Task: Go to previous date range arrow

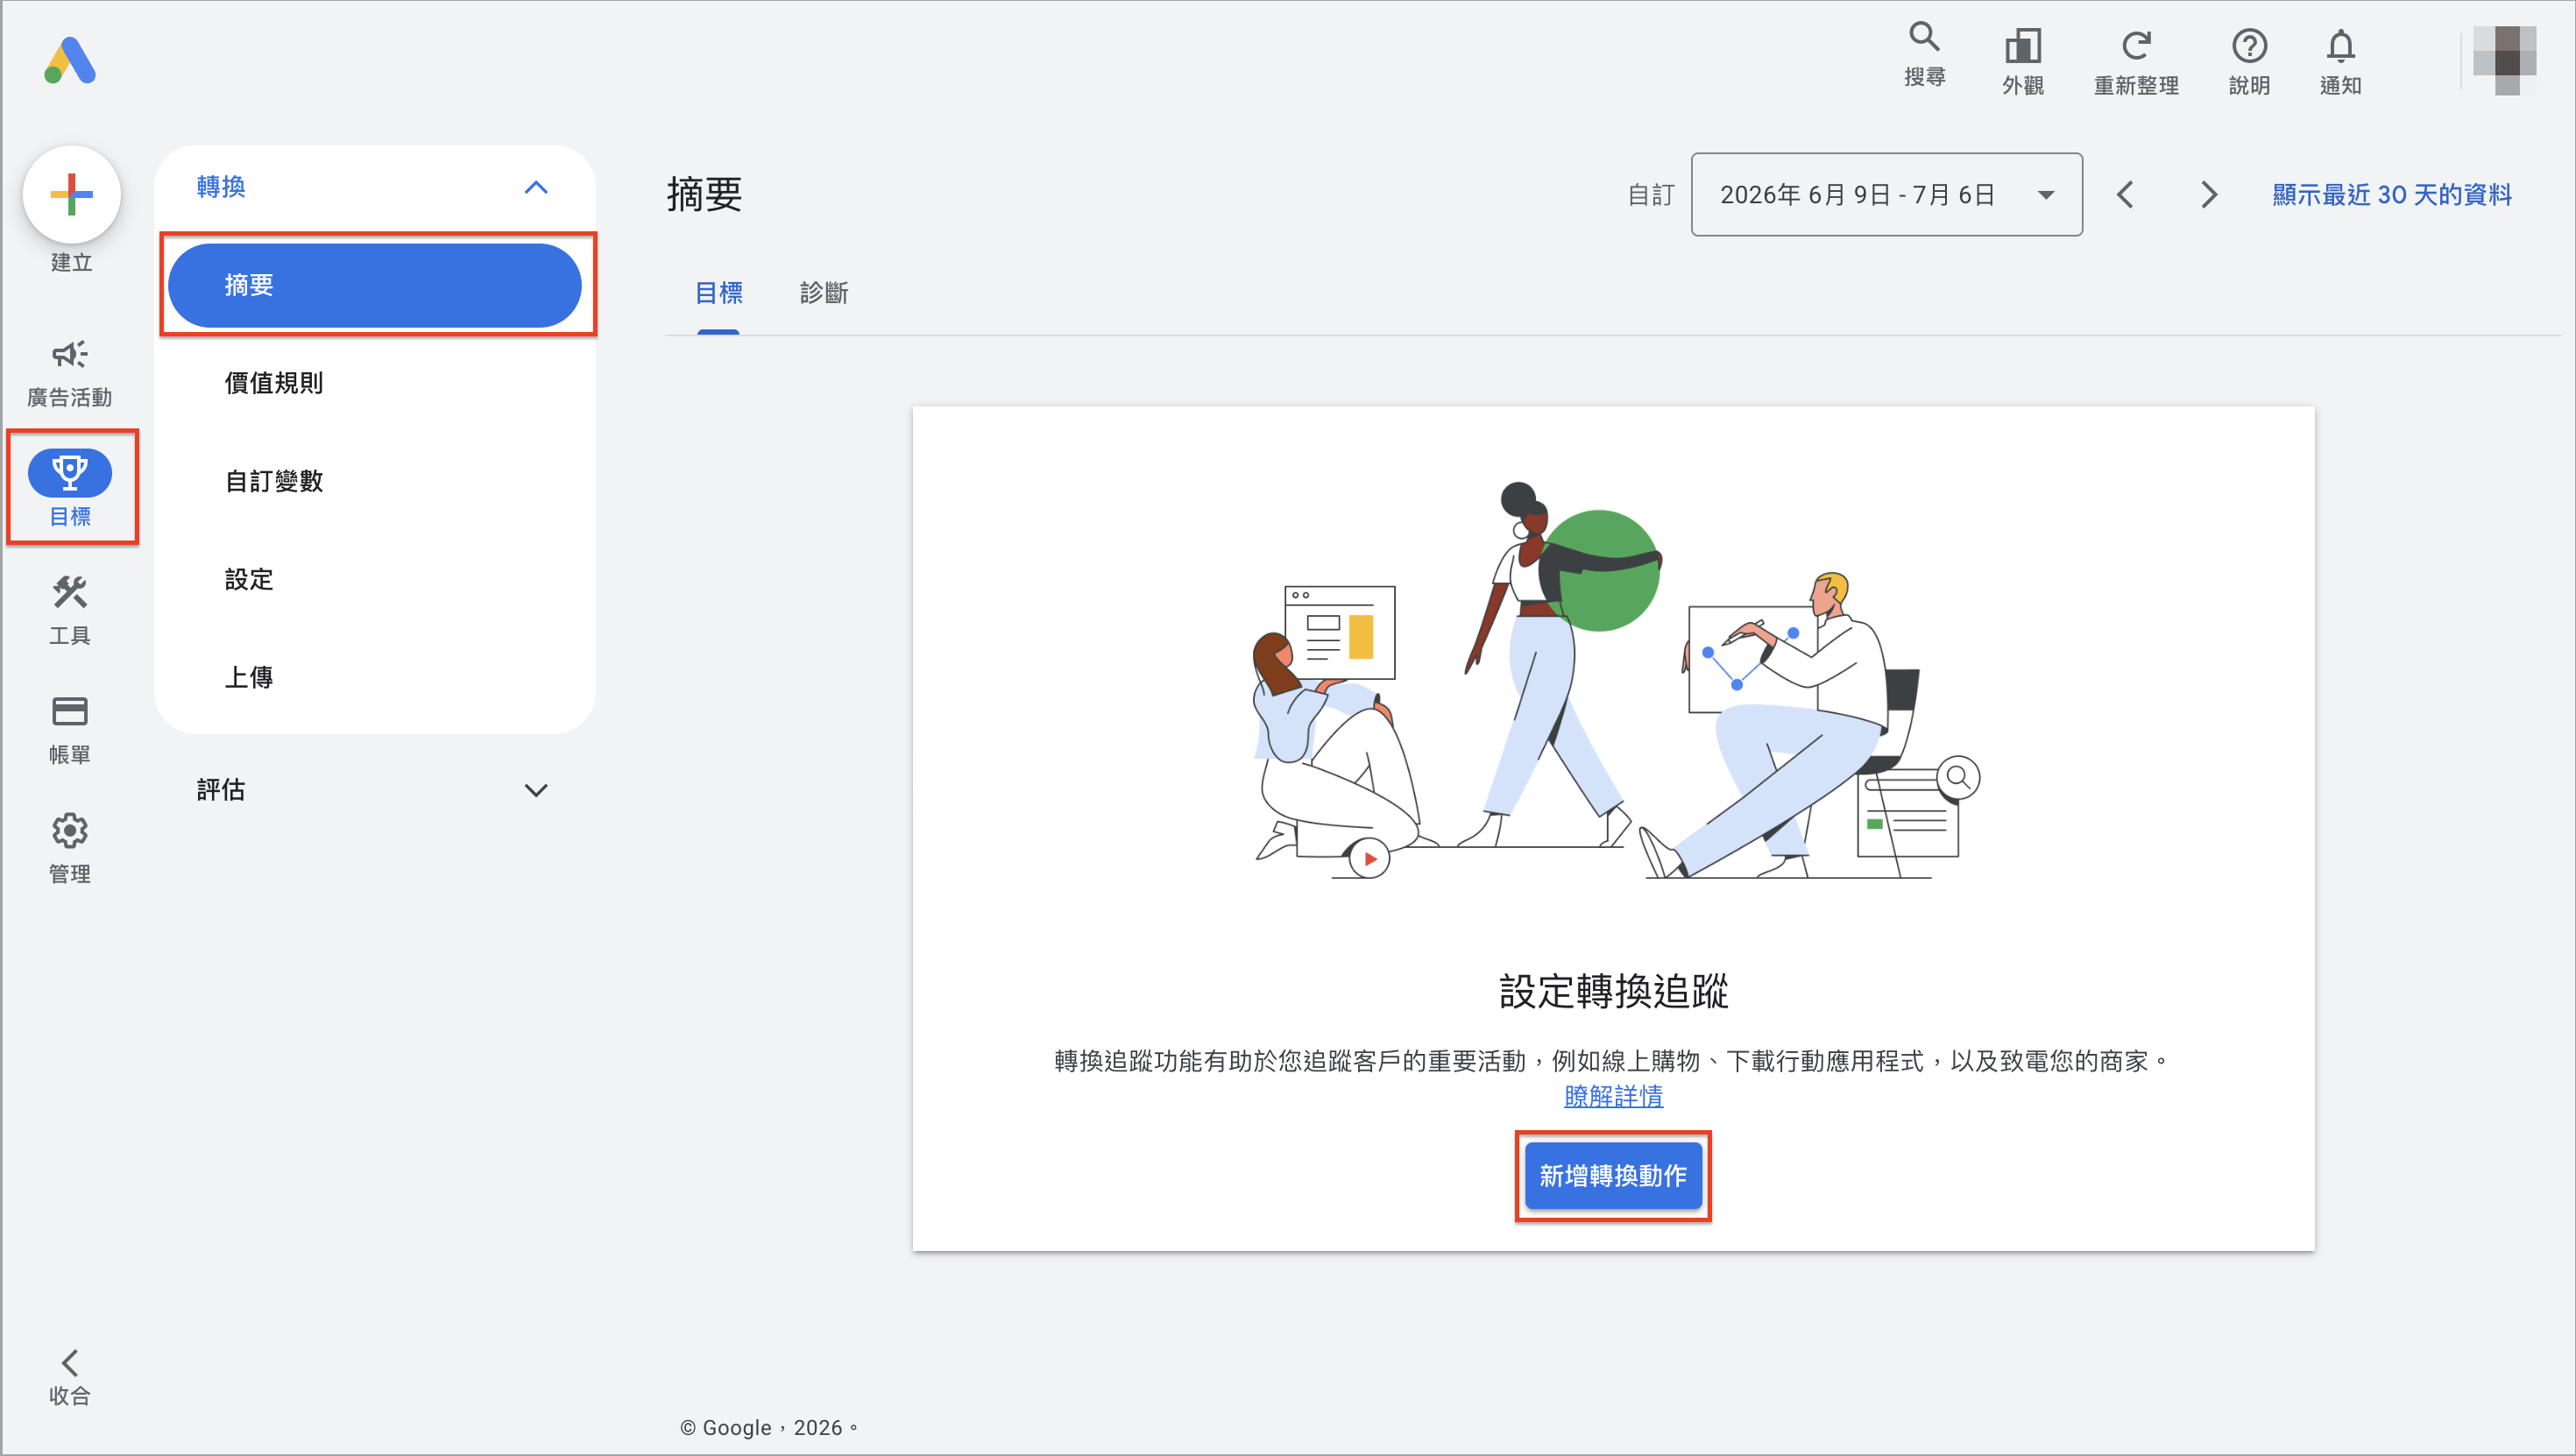Action: 2125,195
